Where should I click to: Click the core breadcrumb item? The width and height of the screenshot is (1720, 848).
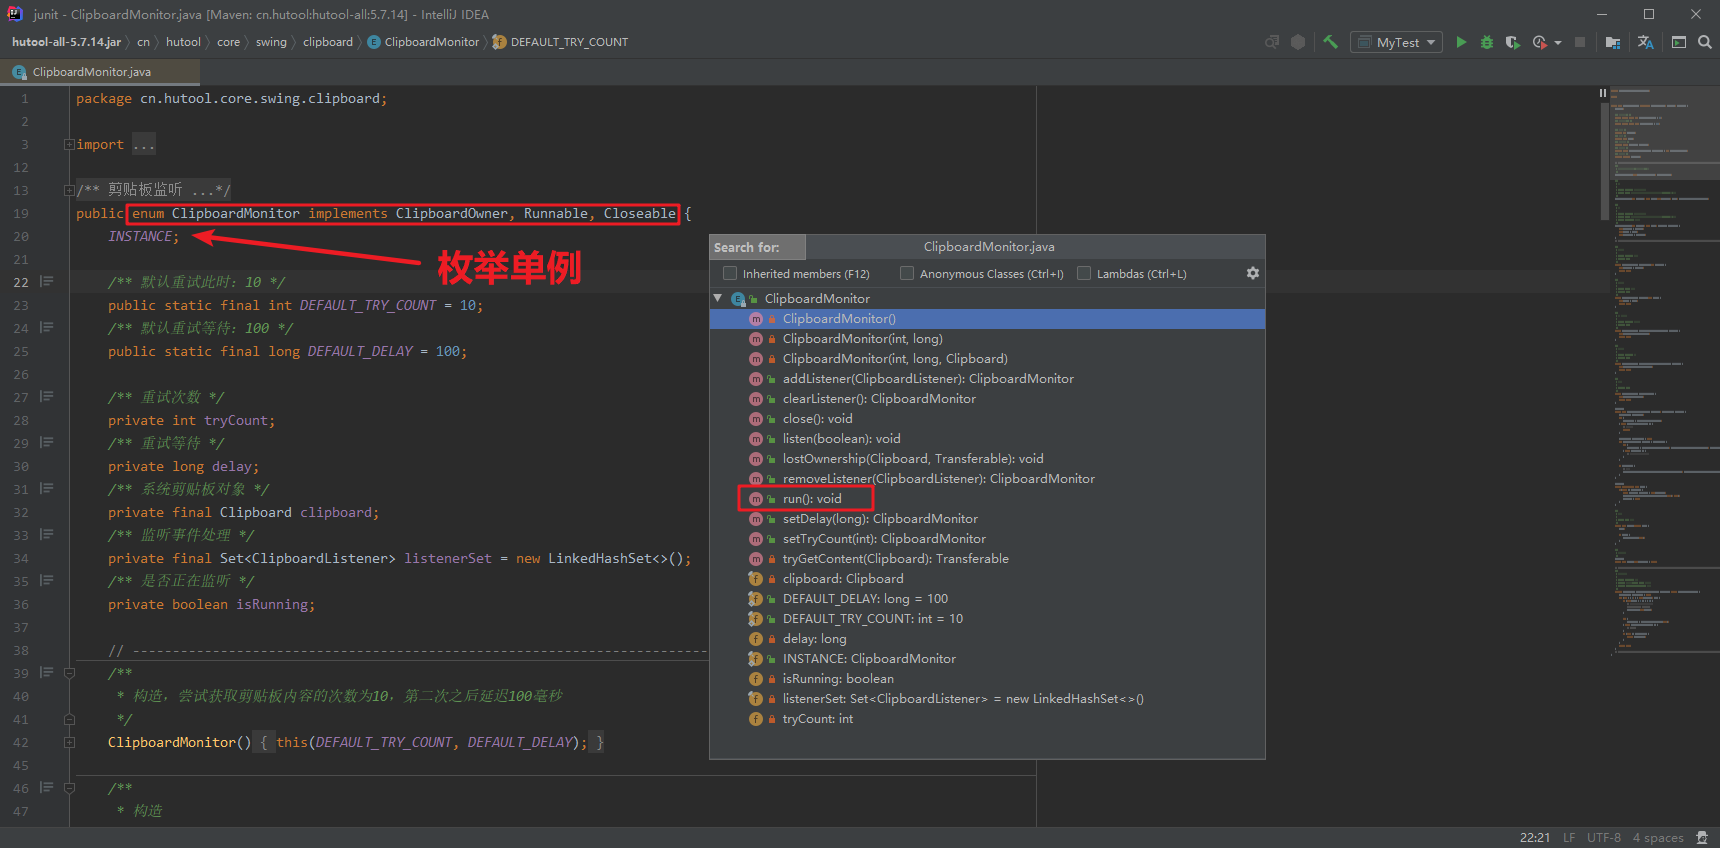[x=228, y=42]
